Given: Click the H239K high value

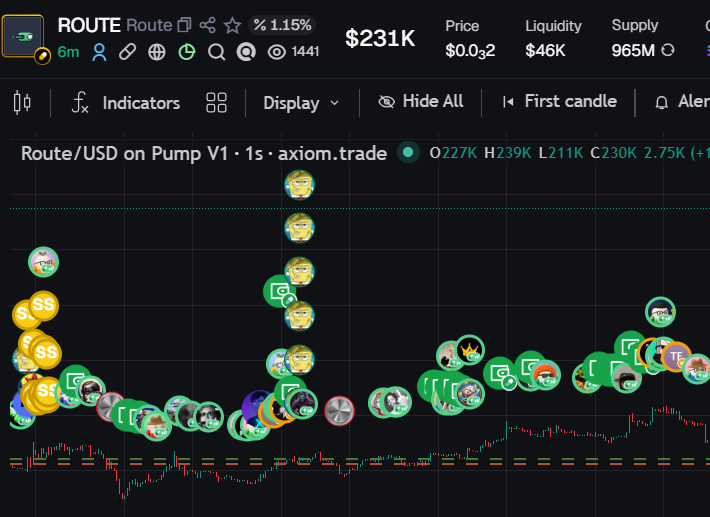Looking at the screenshot, I should point(508,153).
